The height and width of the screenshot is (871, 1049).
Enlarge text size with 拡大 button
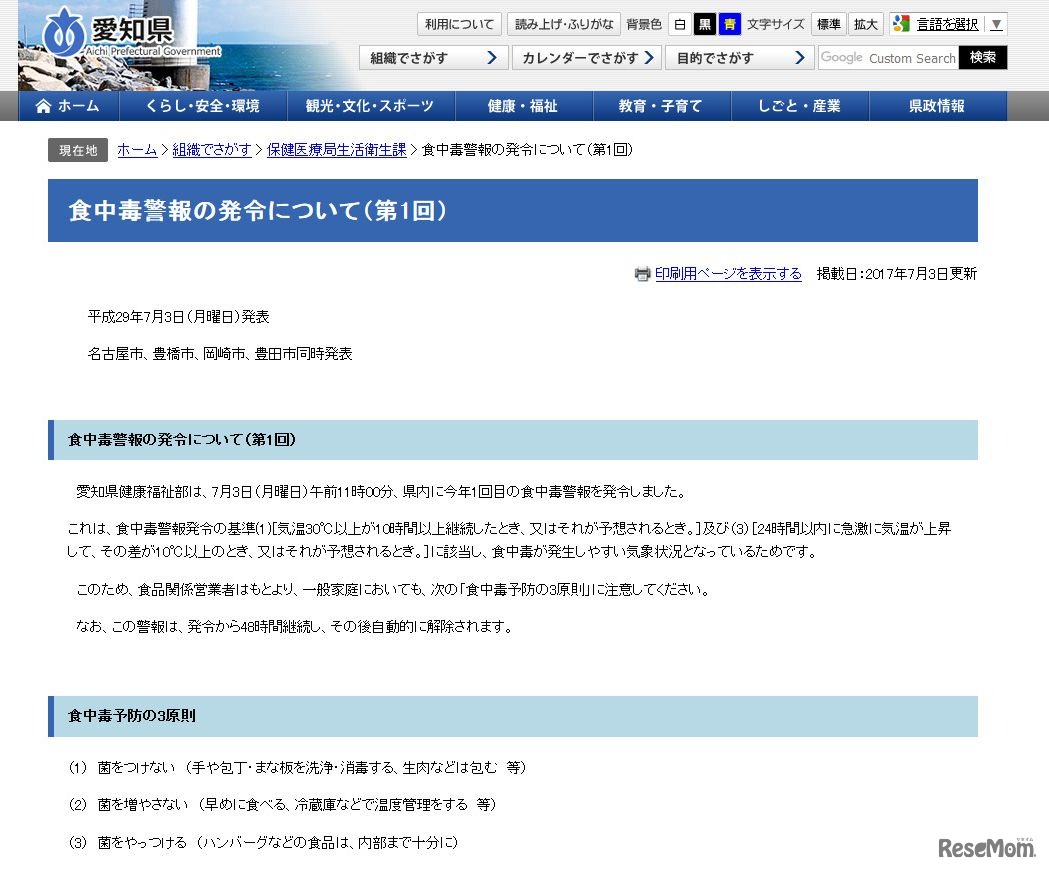point(865,25)
